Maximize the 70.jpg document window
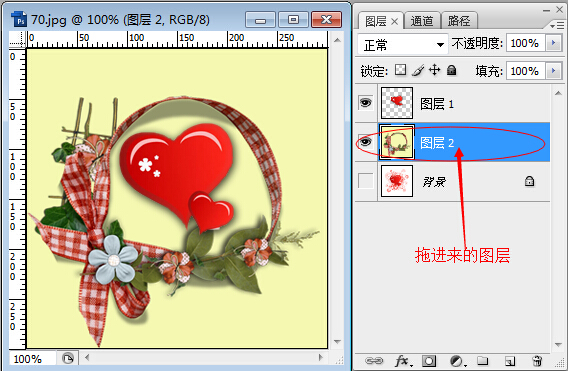Screen dimensions: 568x371 pyautogui.click(x=293, y=20)
